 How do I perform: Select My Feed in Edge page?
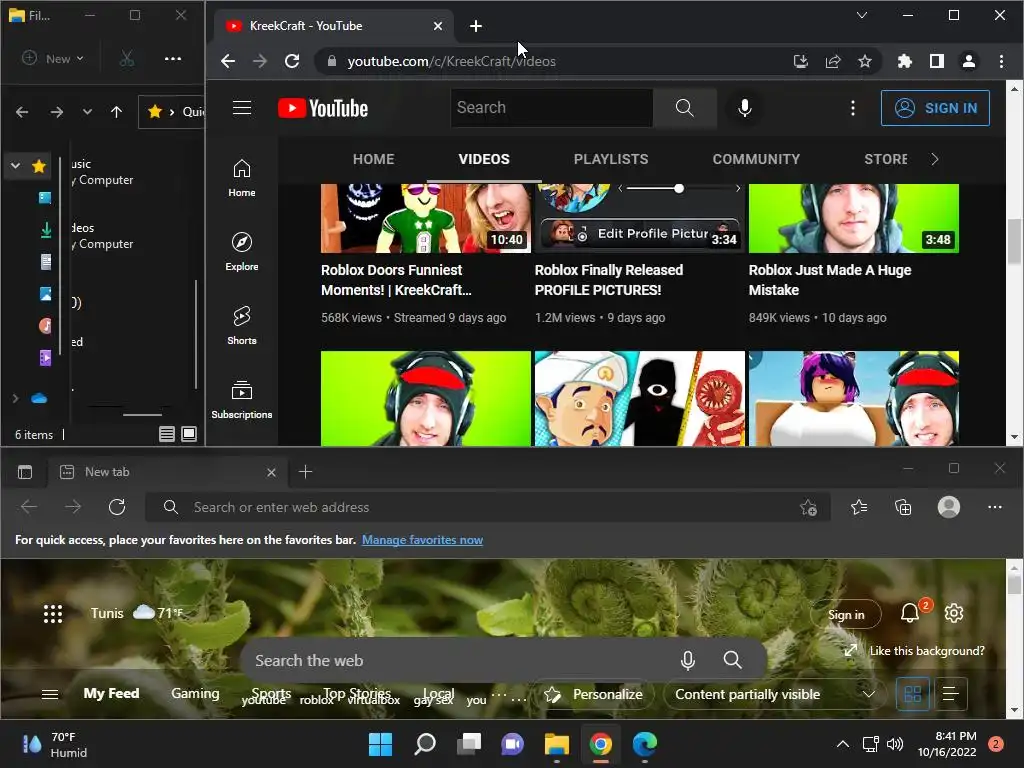111,693
